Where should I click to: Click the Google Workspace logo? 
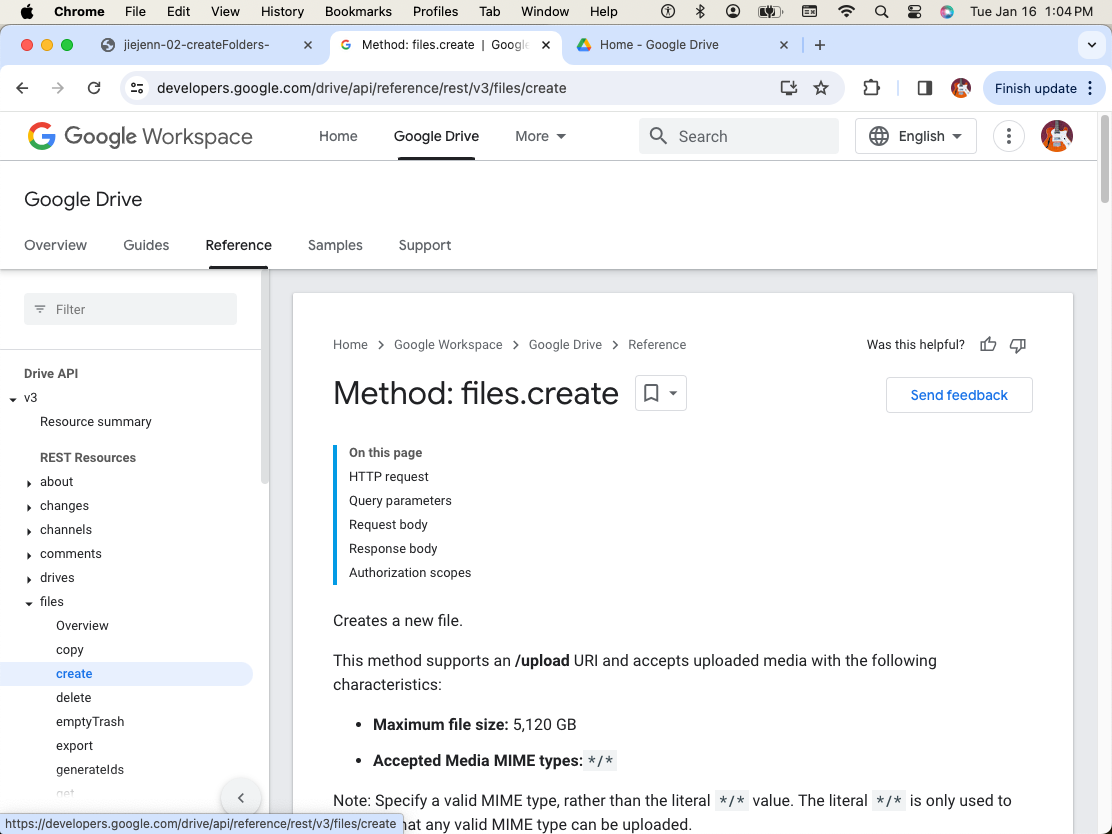[140, 136]
